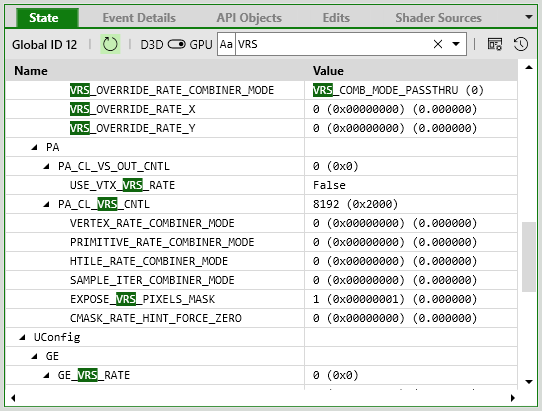Select the CMASK_RATE_HINT_FORCE_ZERO row
Image resolution: width=542 pixels, height=411 pixels.
click(262, 318)
